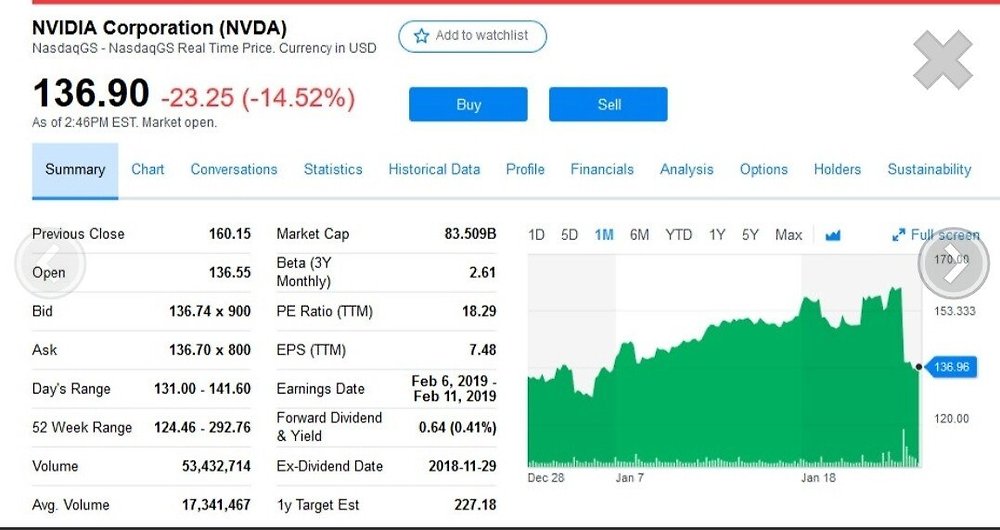
Task: Click the 136.96 current price marker on chart
Action: point(950,367)
